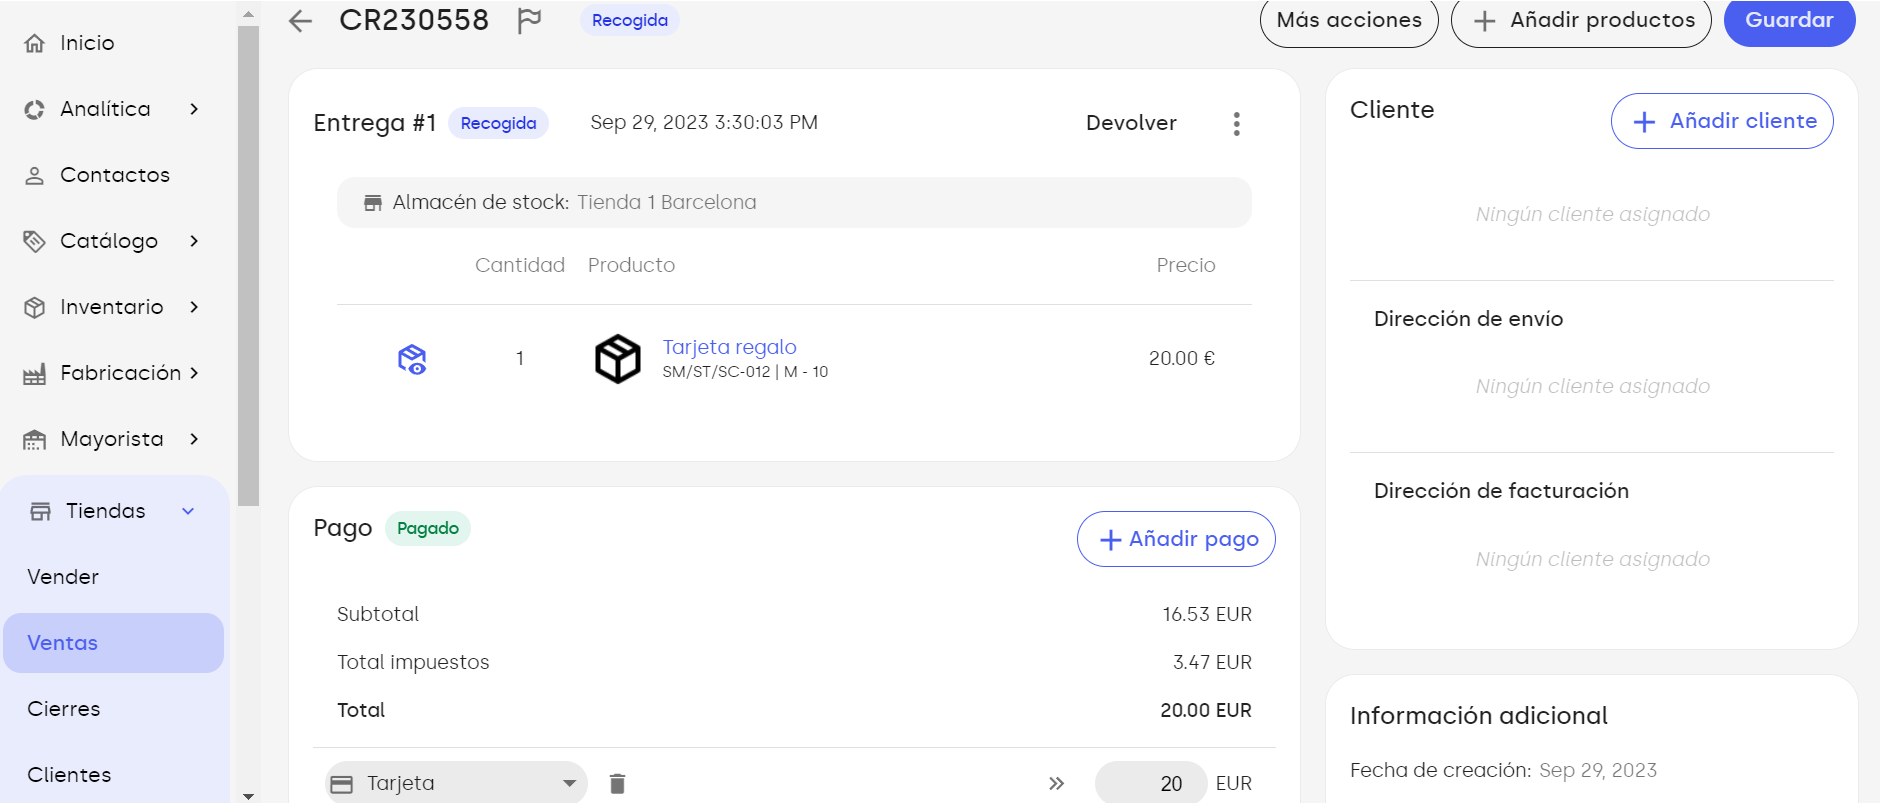Click the Inventario box icon
This screenshot has width=1880, height=803.
(x=35, y=308)
